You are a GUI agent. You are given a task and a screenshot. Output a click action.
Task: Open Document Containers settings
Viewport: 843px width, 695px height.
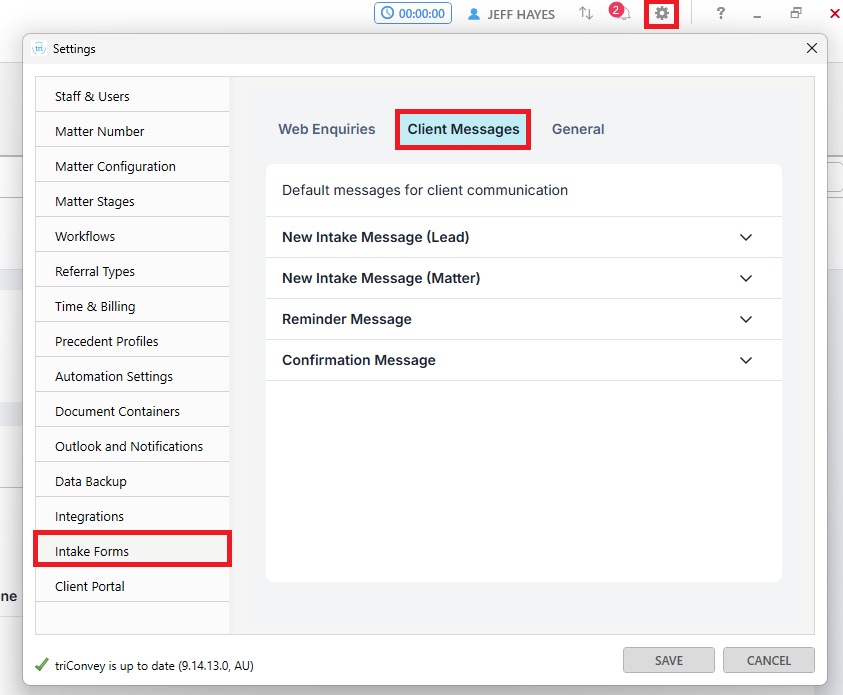tap(132, 411)
